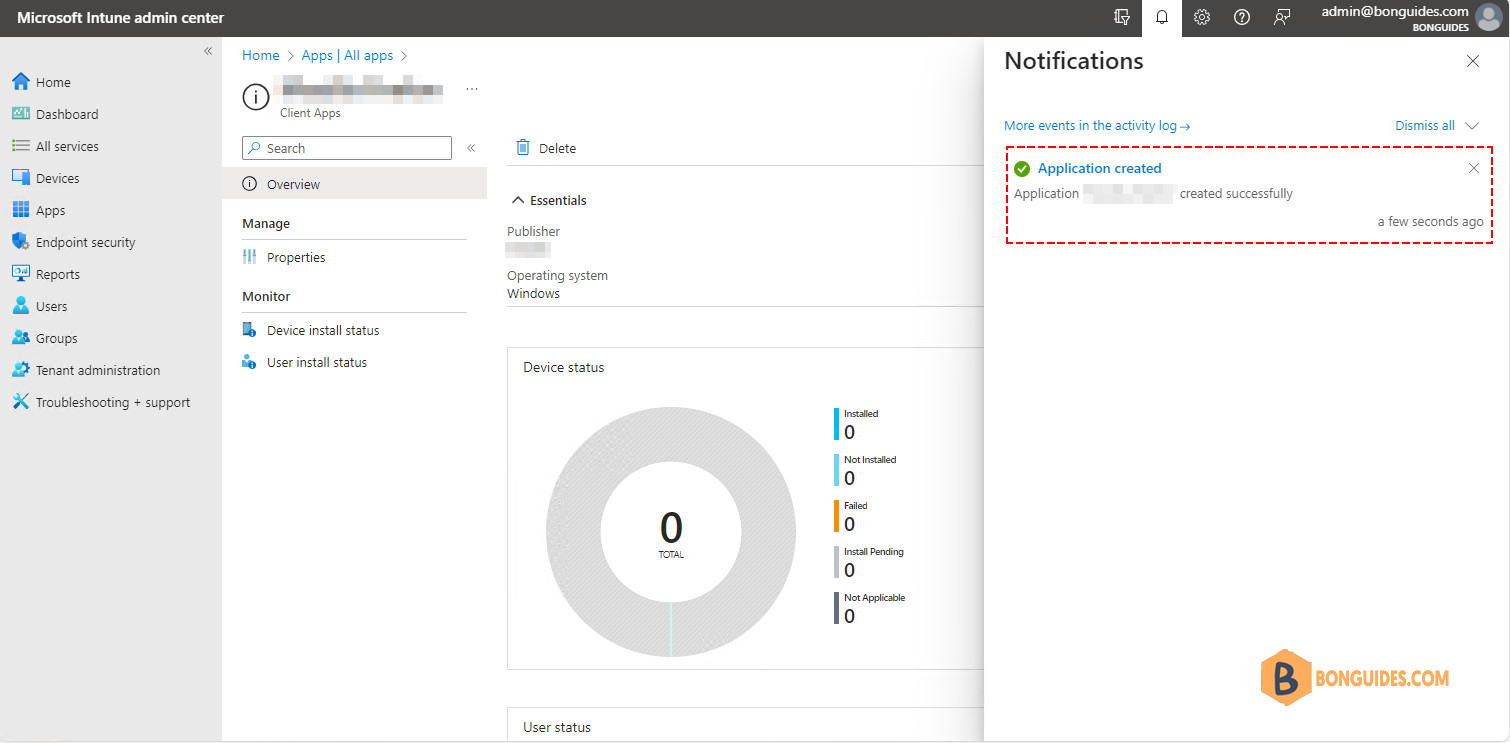The image size is (1510, 743).
Task: Click the Troubleshooting wrench icon
Action: pos(21,402)
